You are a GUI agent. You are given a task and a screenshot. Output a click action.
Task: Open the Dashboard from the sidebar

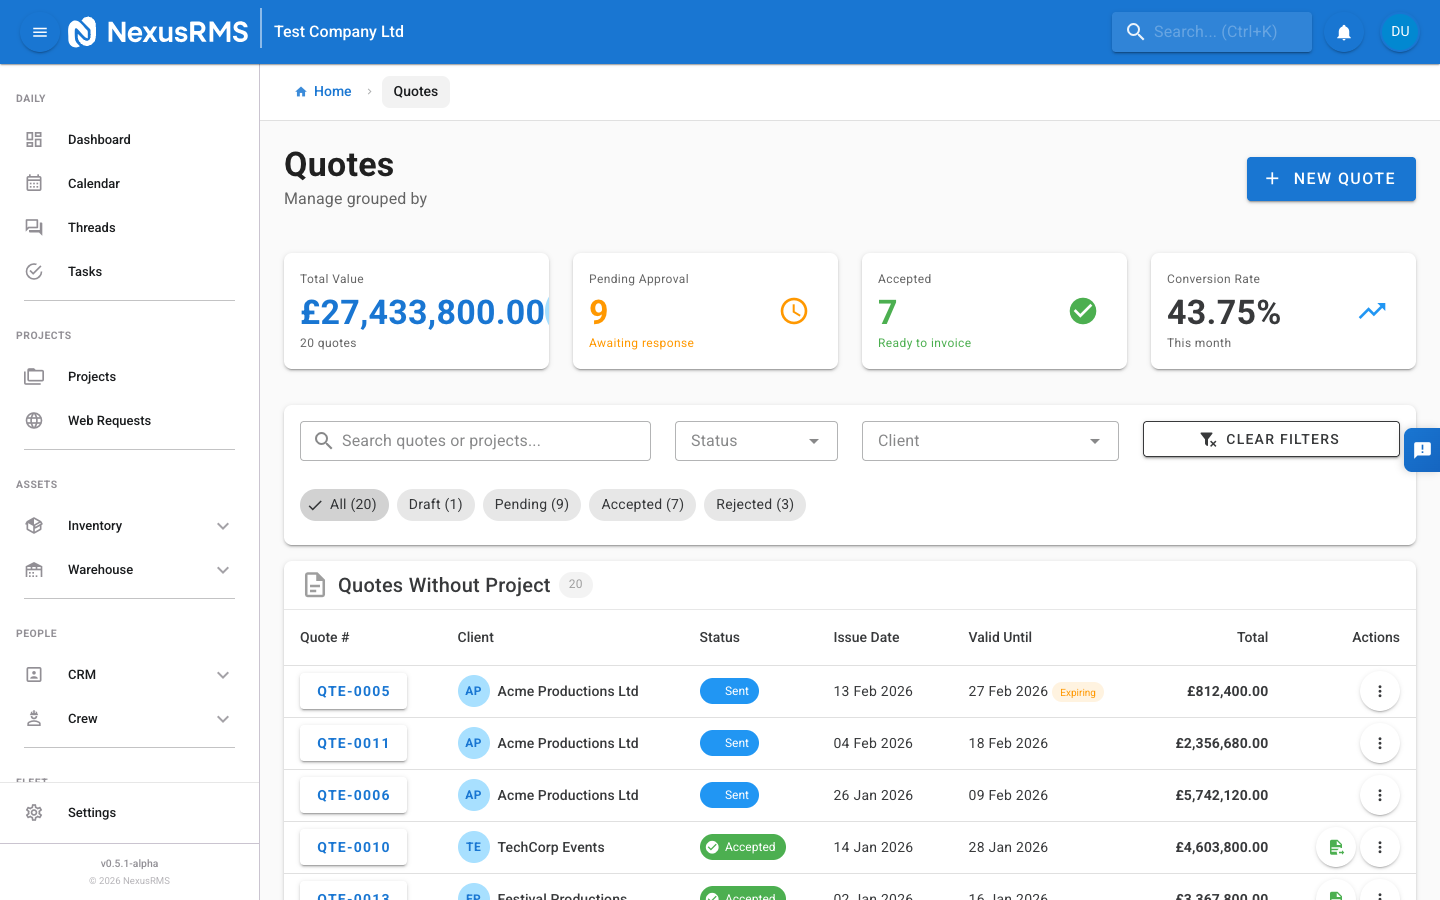pyautogui.click(x=99, y=139)
